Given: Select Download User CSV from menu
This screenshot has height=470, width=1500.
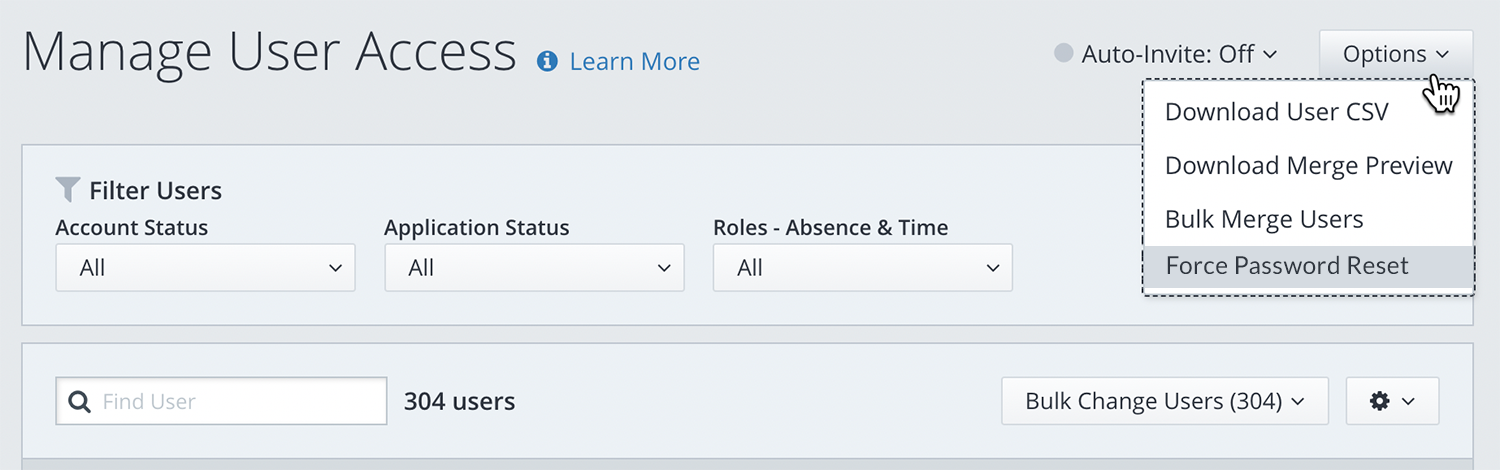Looking at the screenshot, I should coord(1276,112).
